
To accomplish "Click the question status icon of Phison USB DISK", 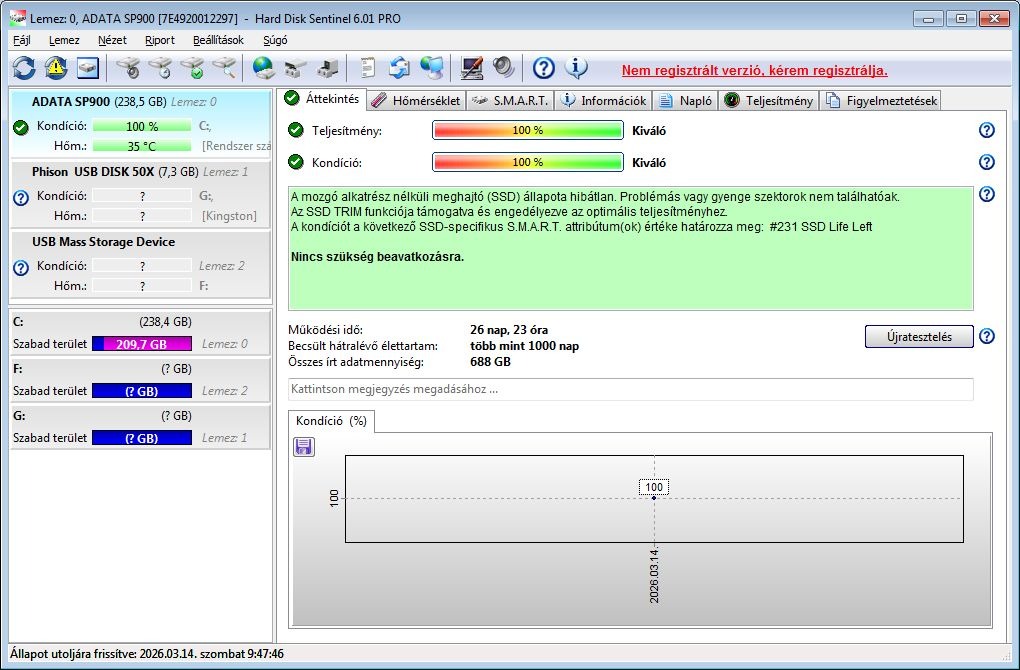I will (x=21, y=198).
